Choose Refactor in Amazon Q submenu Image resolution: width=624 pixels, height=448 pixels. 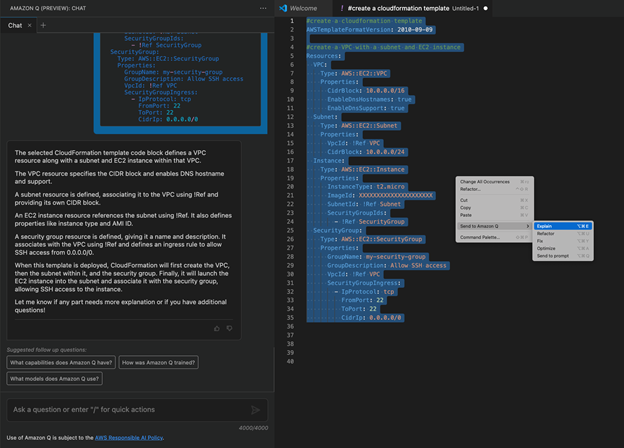pyautogui.click(x=563, y=234)
